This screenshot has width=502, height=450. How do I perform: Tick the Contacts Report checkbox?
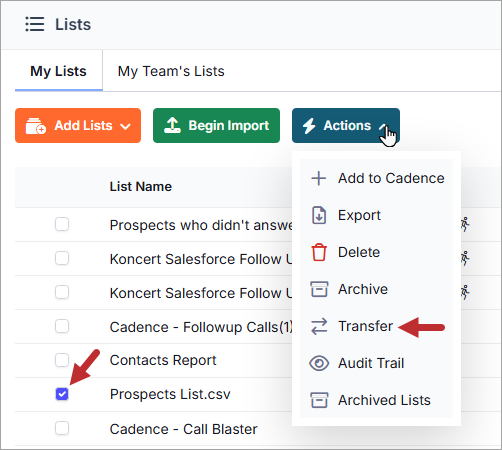coord(62,360)
